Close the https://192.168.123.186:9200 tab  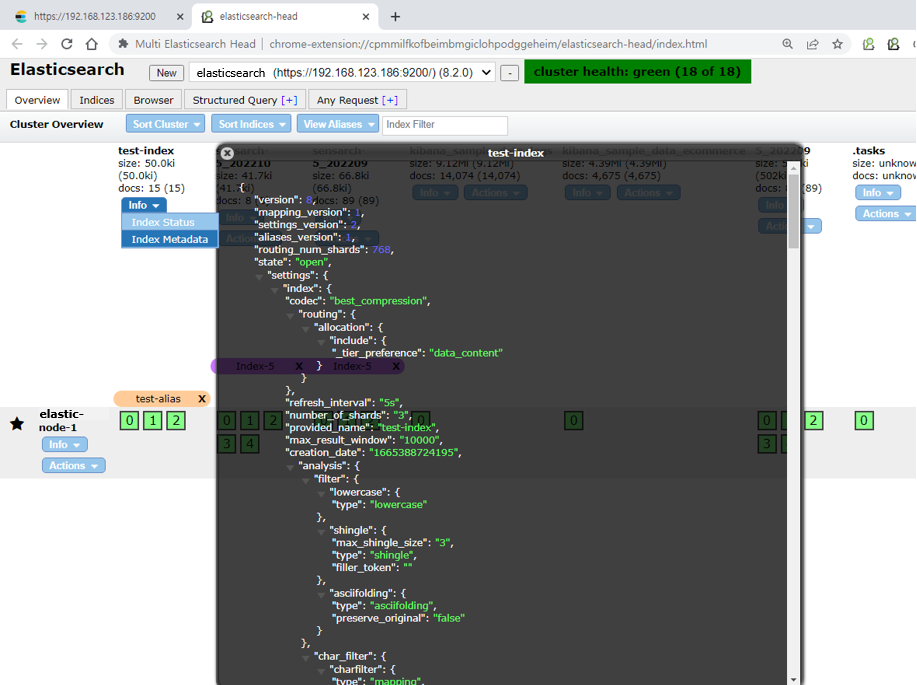[180, 16]
